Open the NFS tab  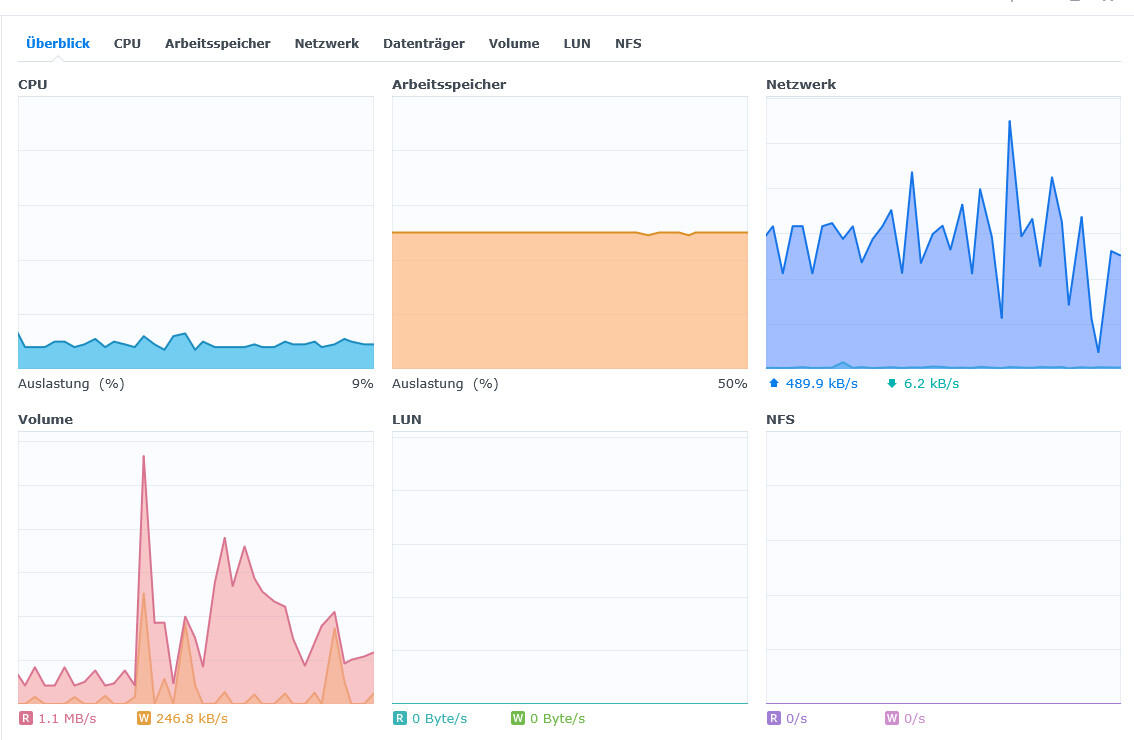628,43
